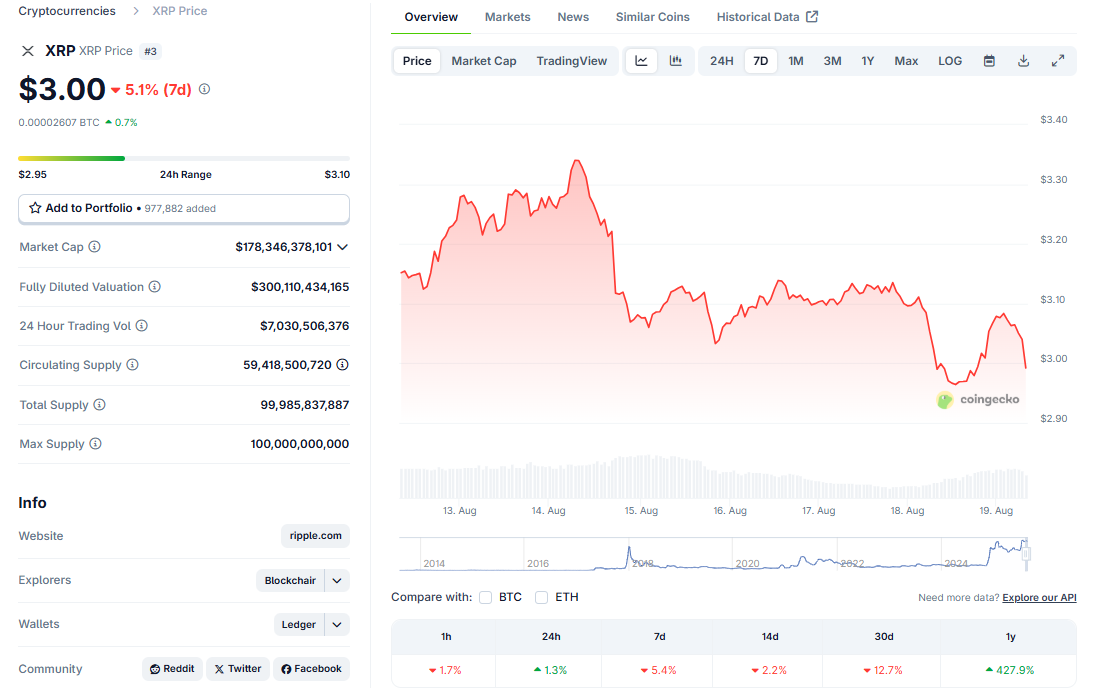Switch to the News tab
Screen dimensions: 1098x688
click(x=573, y=17)
